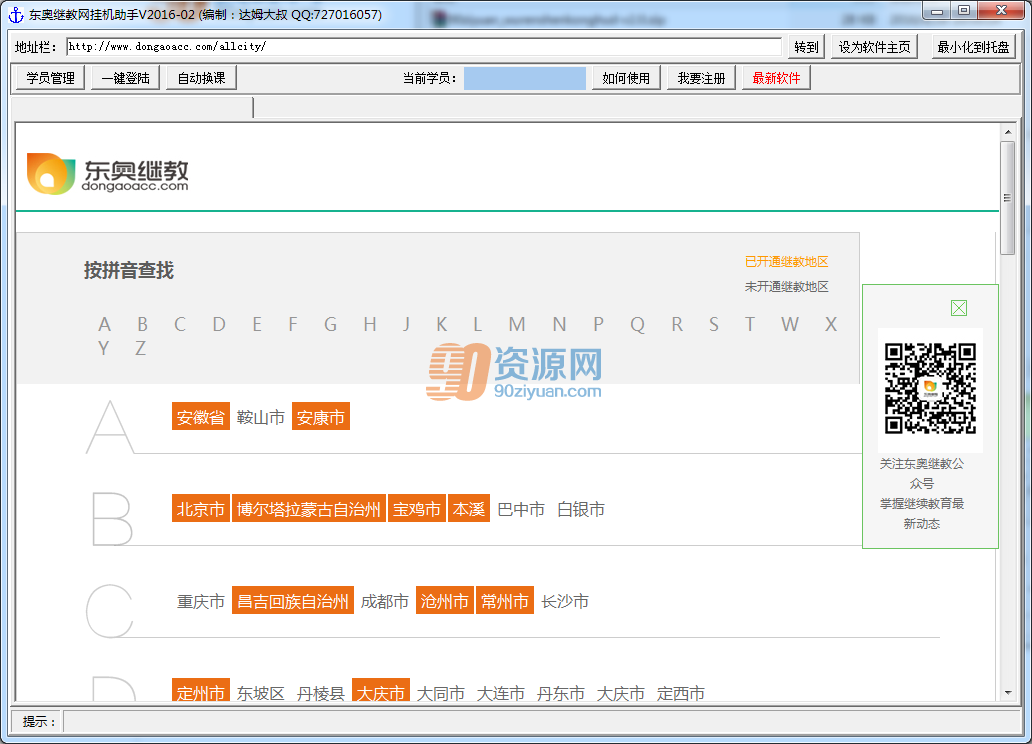Choose 大连市 city
The image size is (1032, 744).
pos(501,693)
